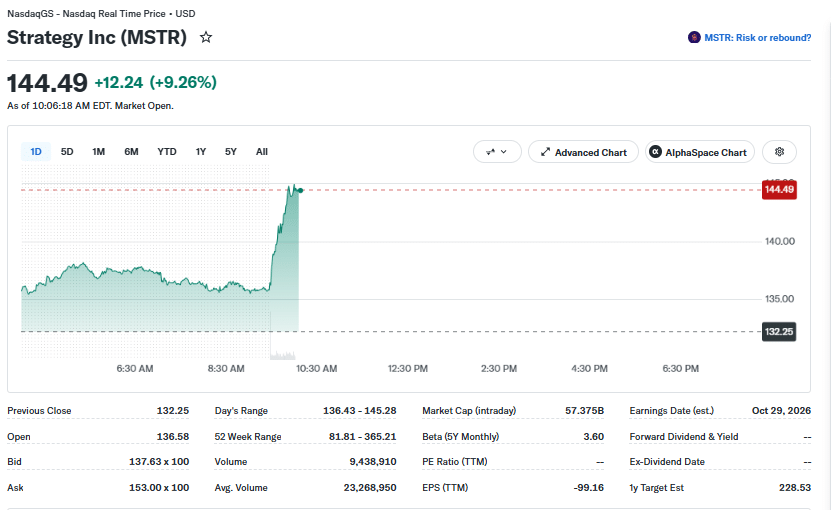Select the 1D time range tab
The image size is (831, 510).
point(36,152)
